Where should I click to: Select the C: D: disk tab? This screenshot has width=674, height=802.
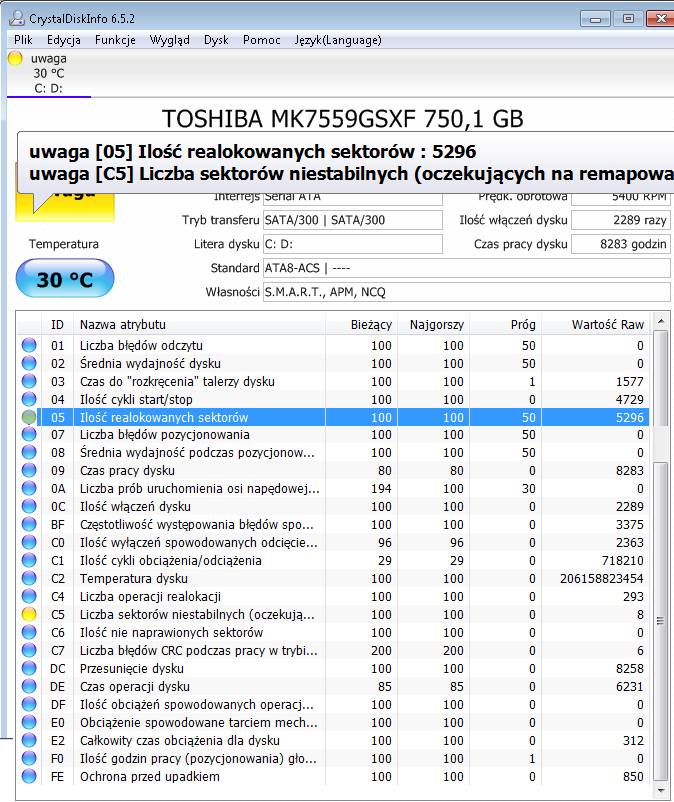click(49, 73)
